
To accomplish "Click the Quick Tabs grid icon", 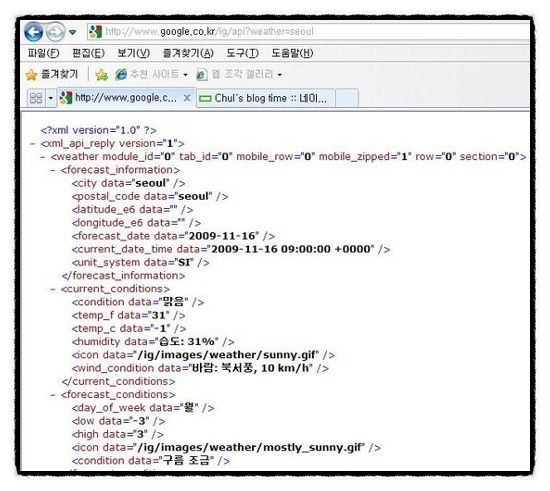I will [36, 98].
